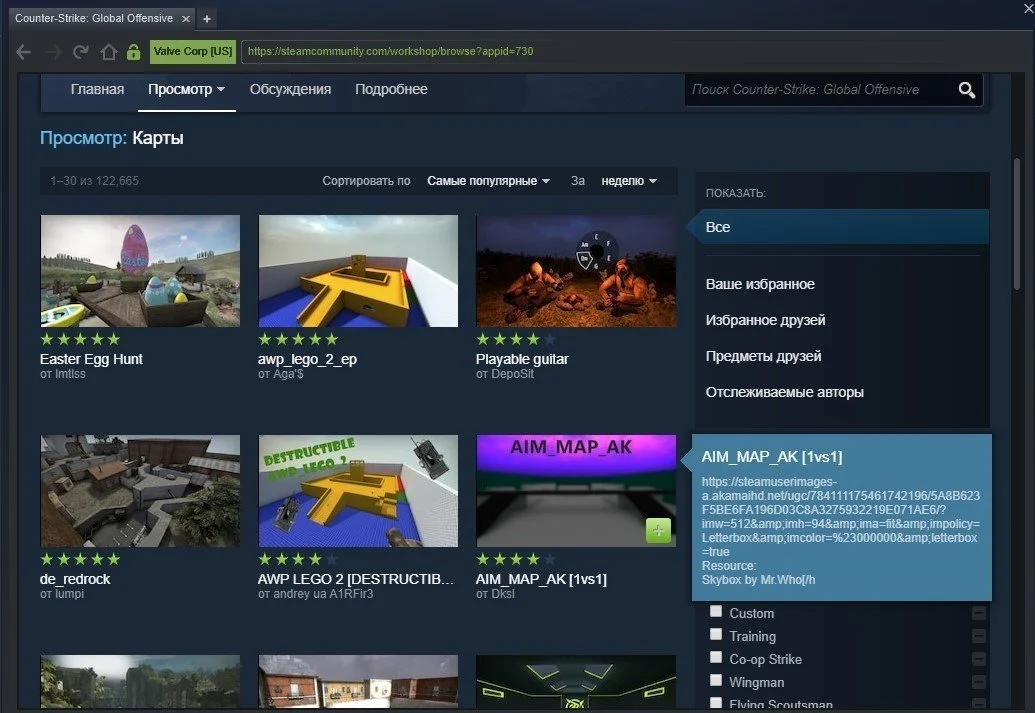Exclude the Co-op Strike tag minus icon
The height and width of the screenshot is (713, 1035).
(979, 659)
